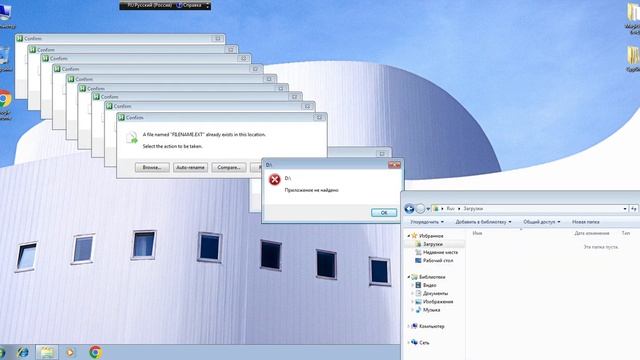Click OK in the D:\ error dialog
Screen dimensions: 640x360
coord(384,213)
